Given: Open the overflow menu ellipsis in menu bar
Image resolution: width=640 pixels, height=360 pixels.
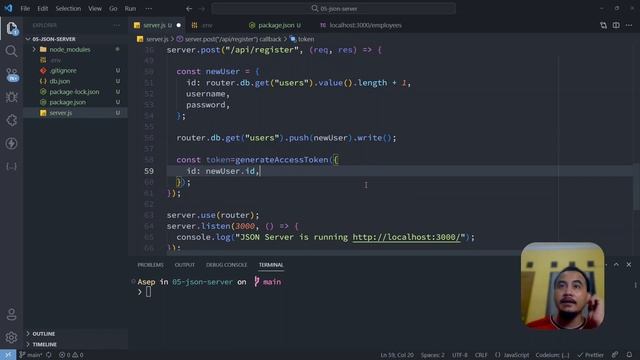Looking at the screenshot, I should pyautogui.click(x=149, y=9).
